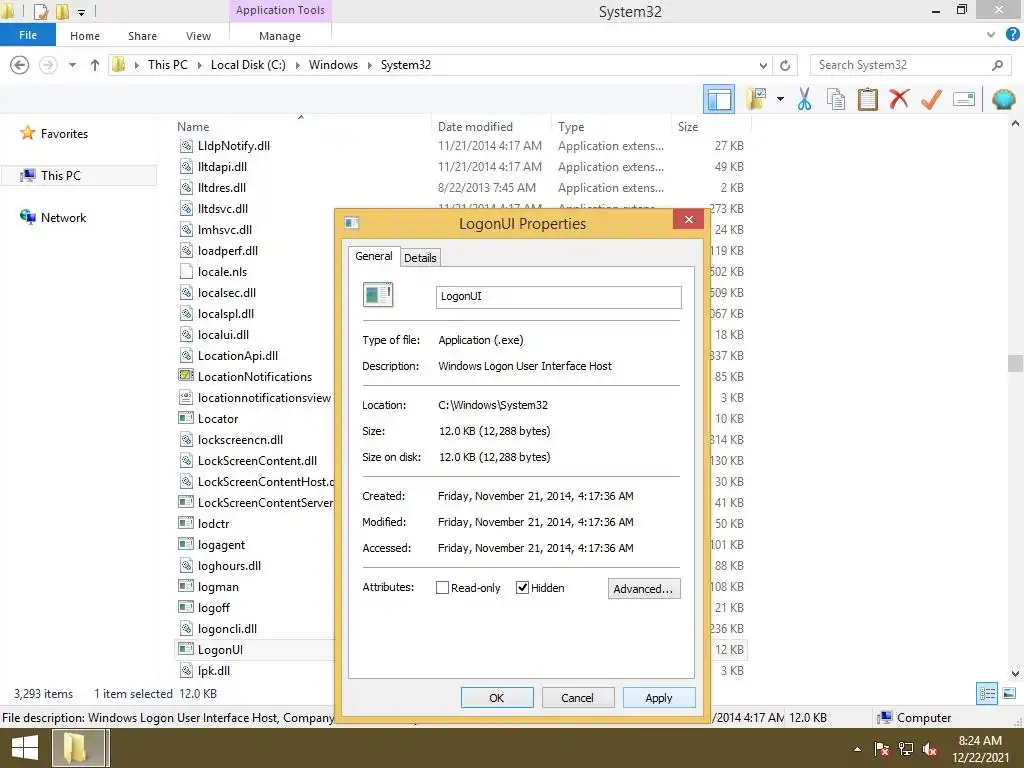This screenshot has height=768, width=1024.
Task: Click OK in LogonUI Properties
Action: point(497,697)
